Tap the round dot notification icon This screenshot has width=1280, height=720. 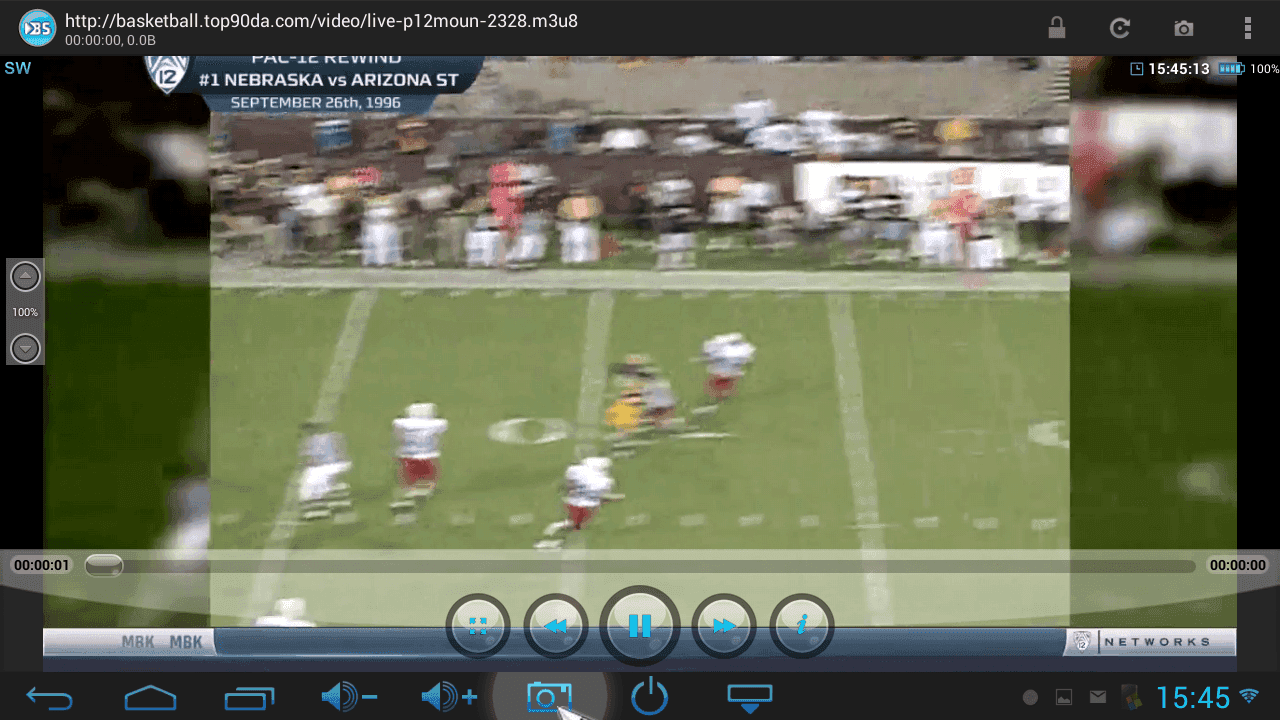tap(1030, 697)
